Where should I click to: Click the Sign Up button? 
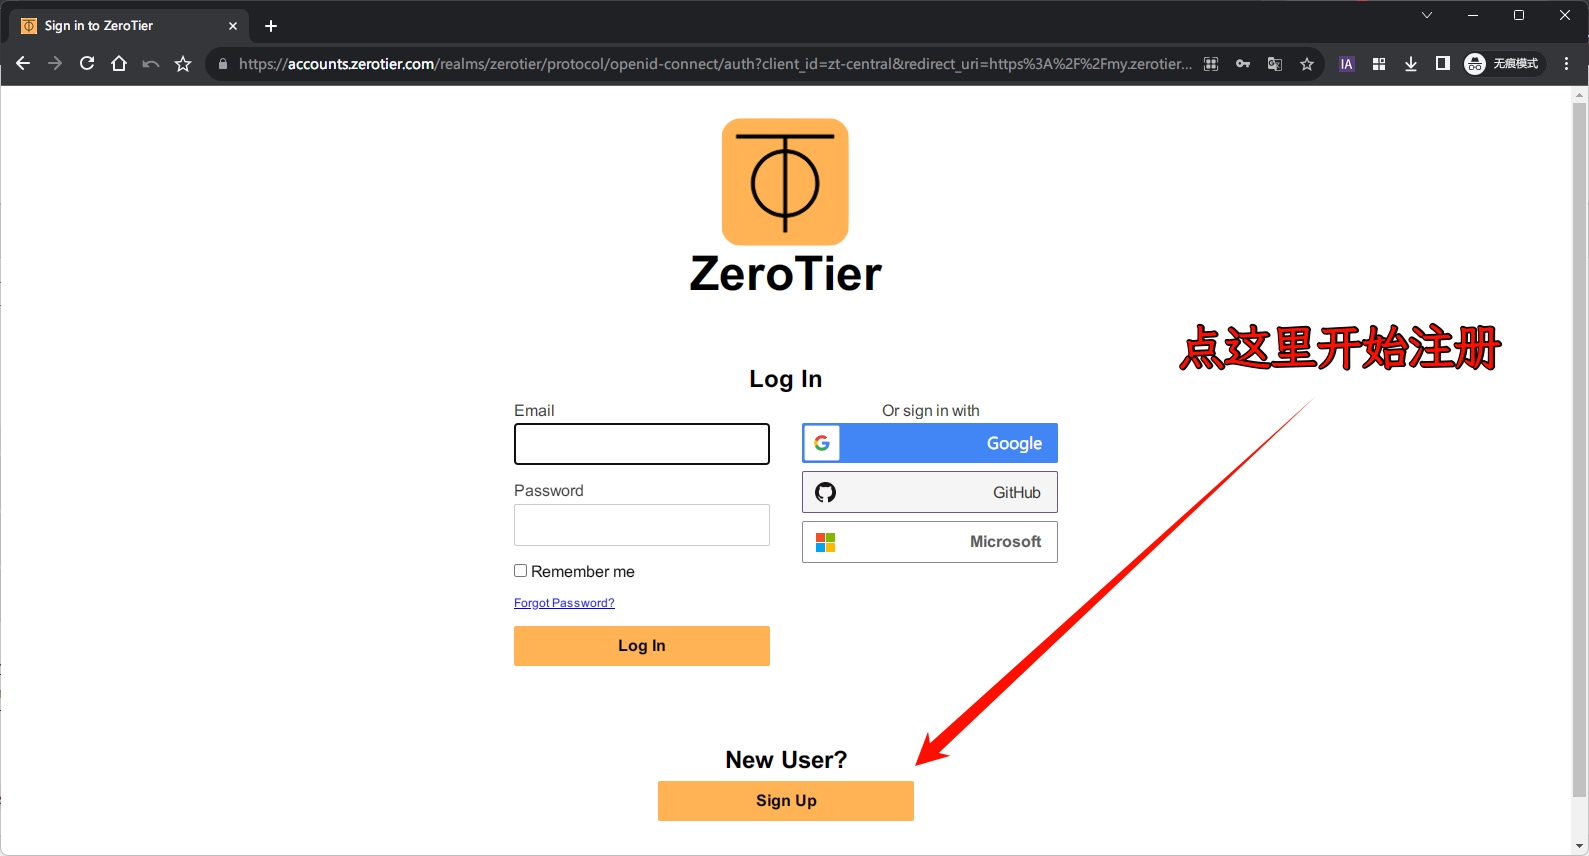coord(786,801)
